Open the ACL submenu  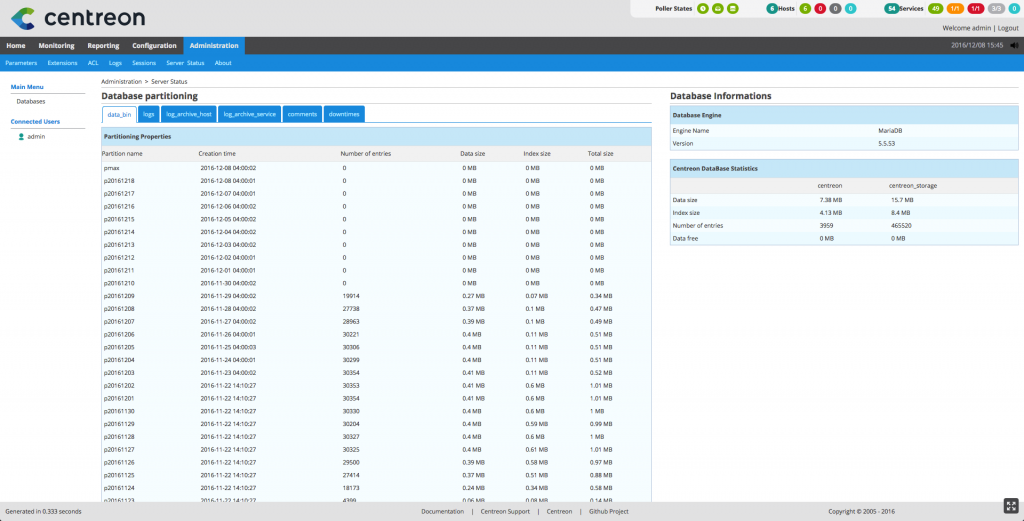[x=93, y=63]
